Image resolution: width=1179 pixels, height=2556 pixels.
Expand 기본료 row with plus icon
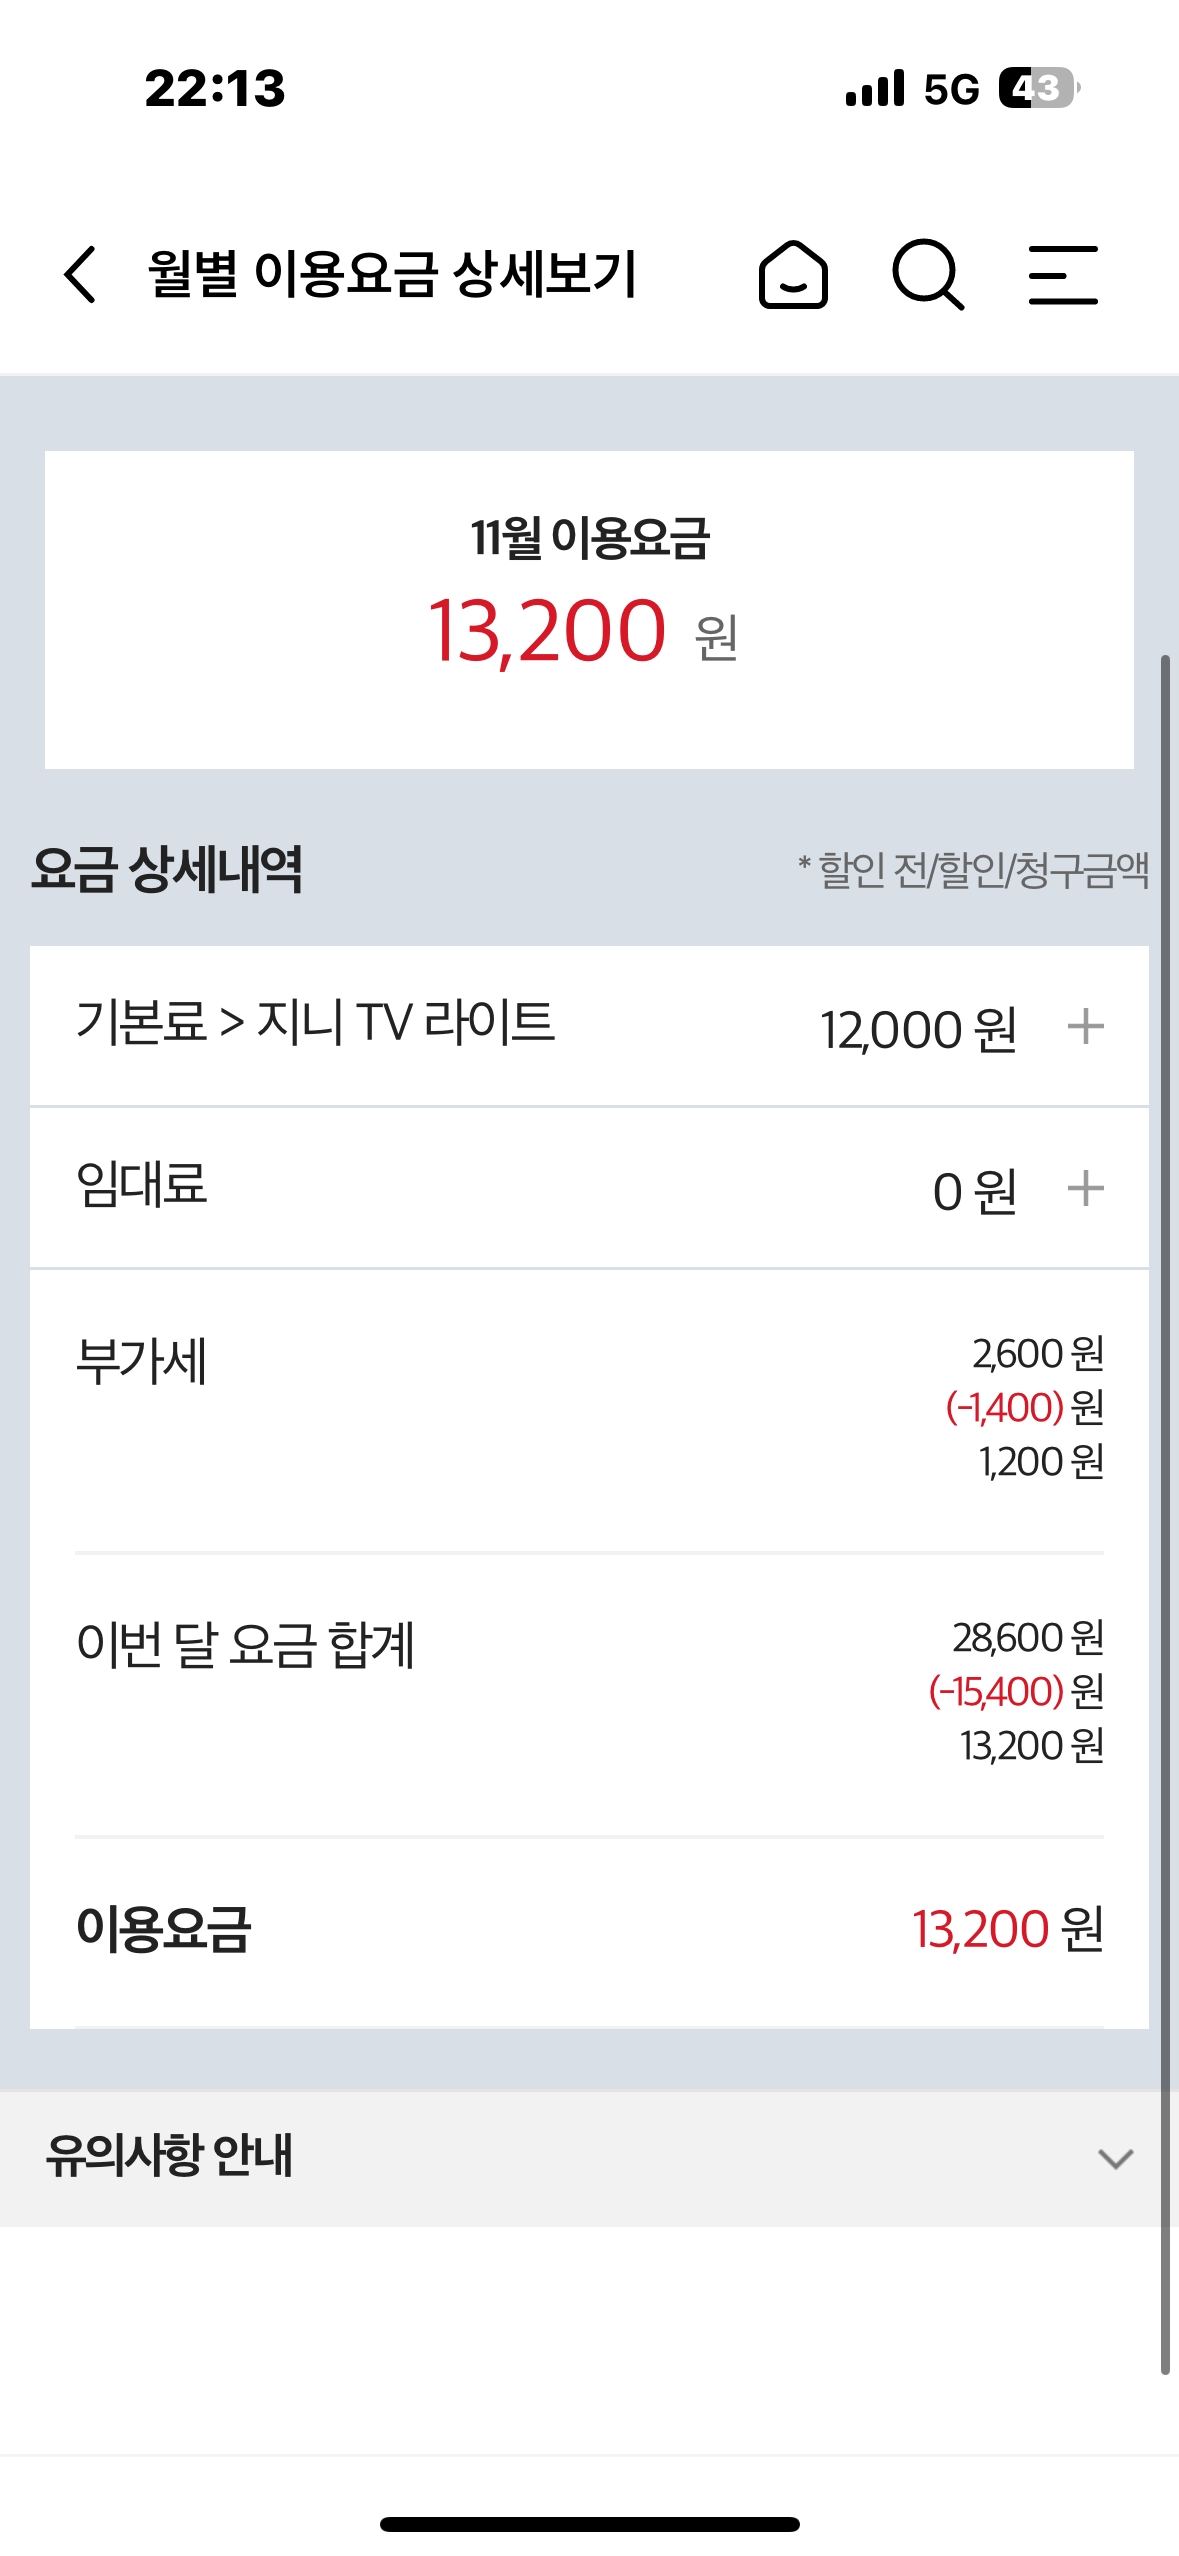point(1085,1027)
